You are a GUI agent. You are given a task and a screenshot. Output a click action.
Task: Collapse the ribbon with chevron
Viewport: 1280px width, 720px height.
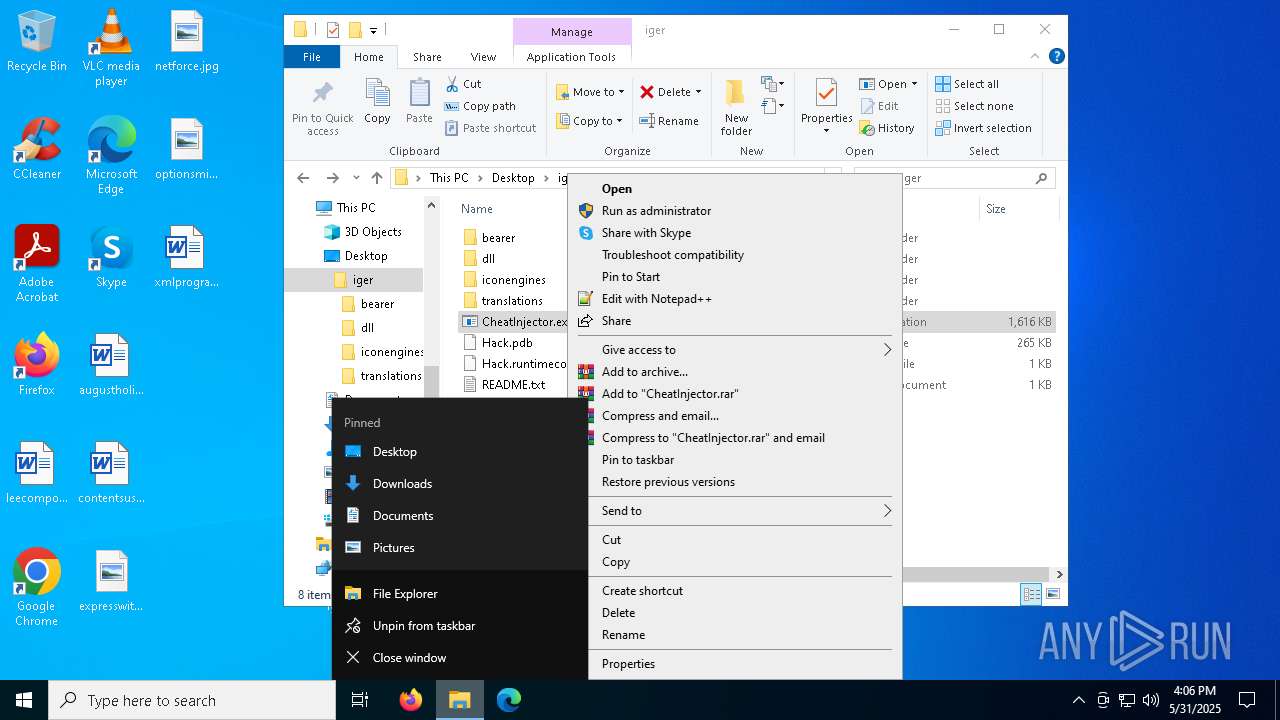point(1035,57)
